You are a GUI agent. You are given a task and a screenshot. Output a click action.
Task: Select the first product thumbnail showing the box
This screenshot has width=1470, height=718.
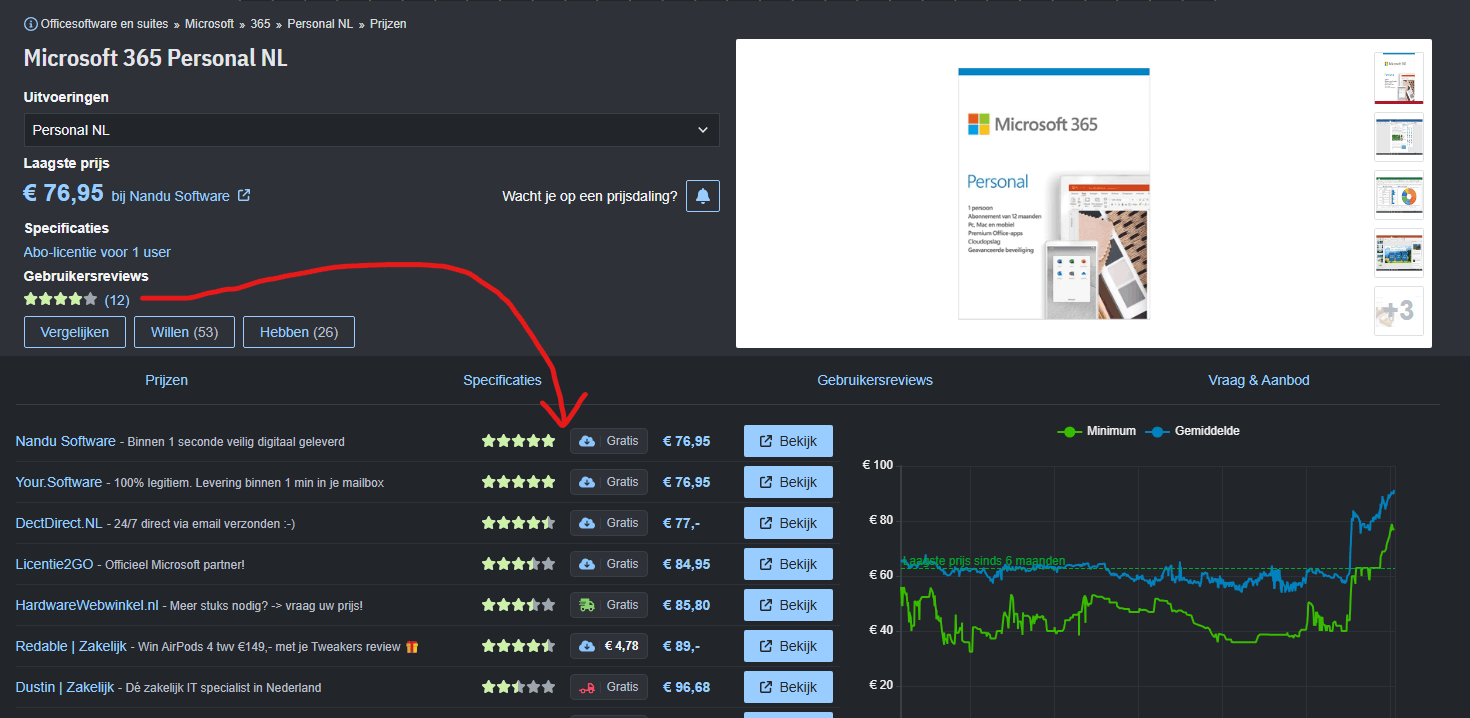[x=1398, y=78]
